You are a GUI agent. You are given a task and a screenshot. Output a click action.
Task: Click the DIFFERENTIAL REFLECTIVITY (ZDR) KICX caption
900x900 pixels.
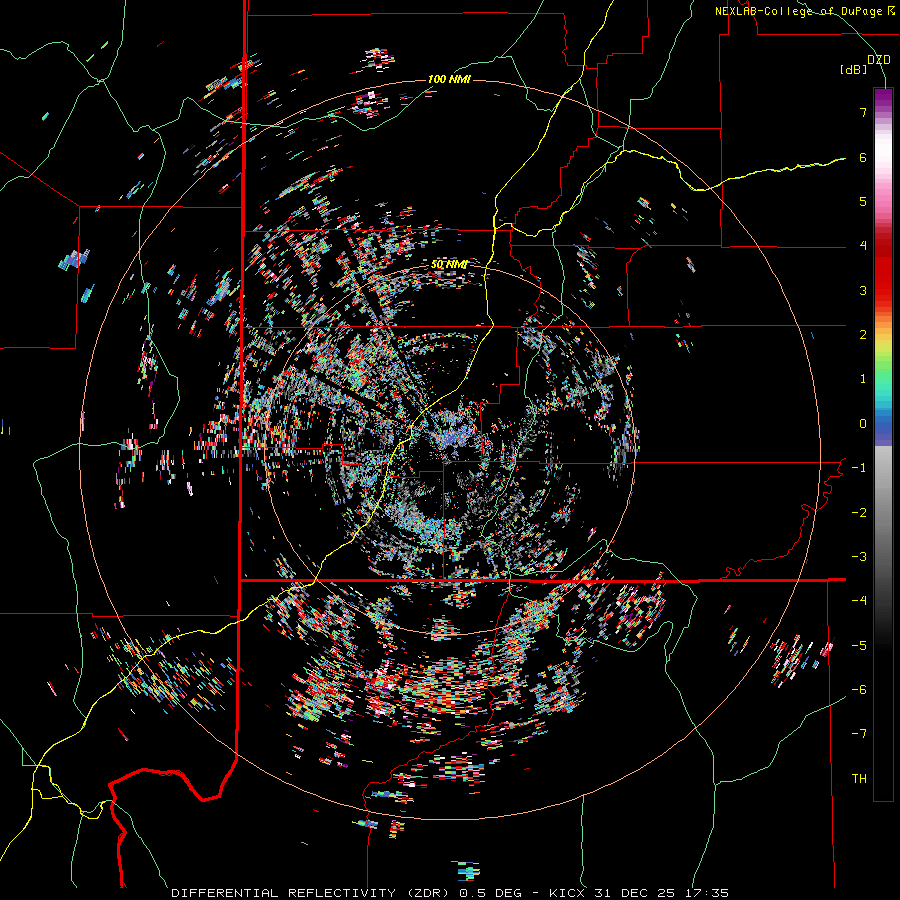pyautogui.click(x=450, y=893)
